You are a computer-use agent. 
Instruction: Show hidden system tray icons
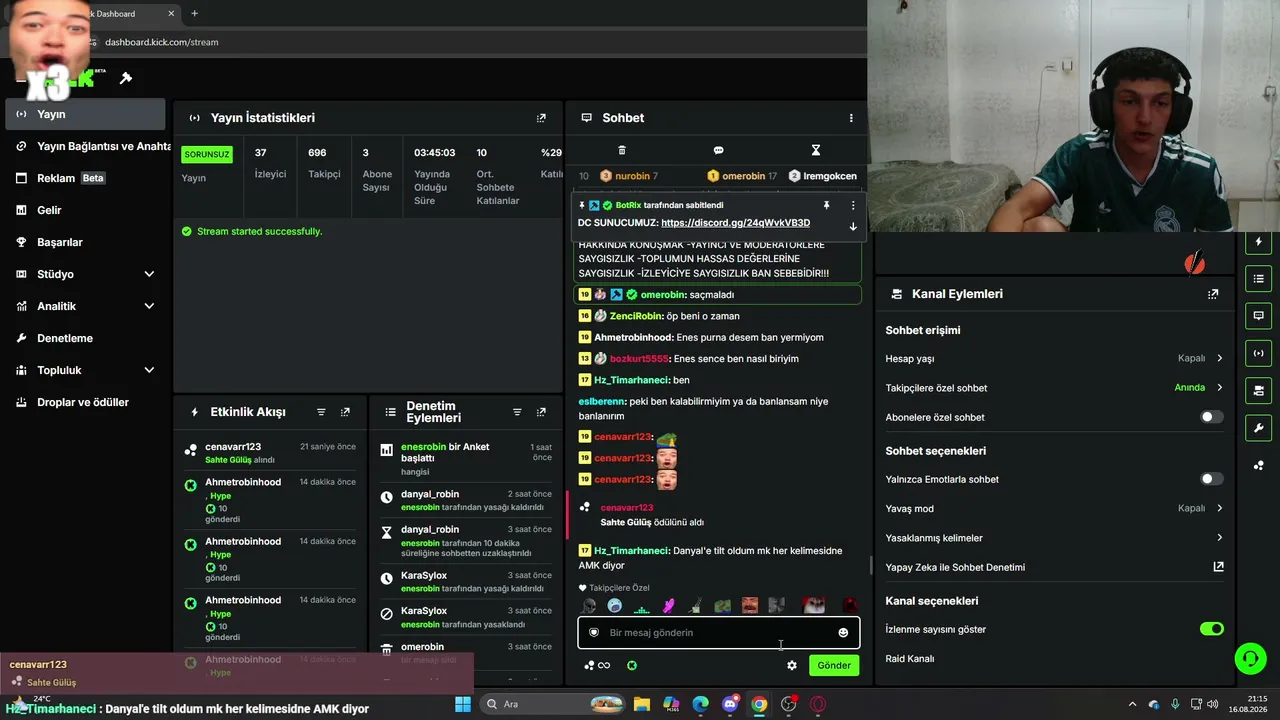click(1132, 704)
